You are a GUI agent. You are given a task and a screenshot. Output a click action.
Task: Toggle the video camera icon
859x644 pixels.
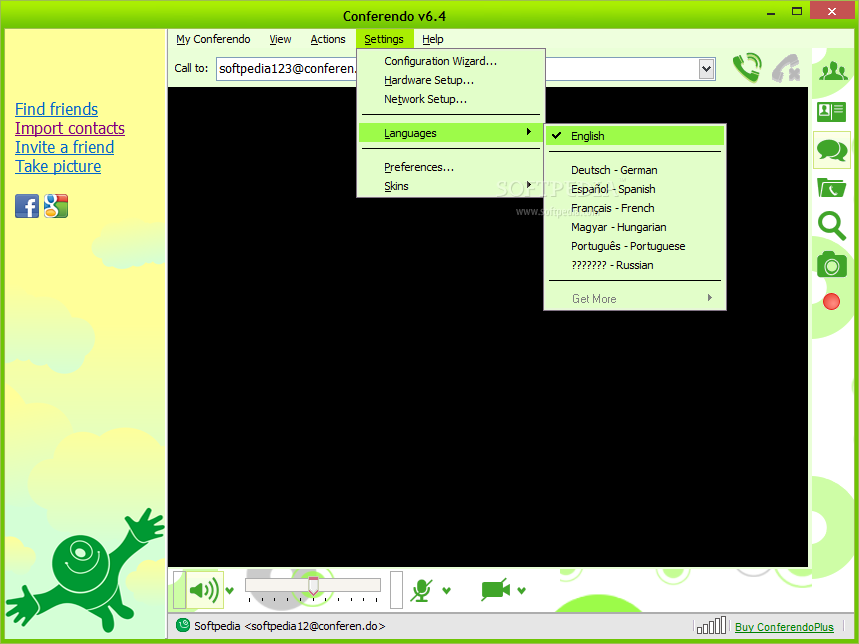(x=495, y=590)
